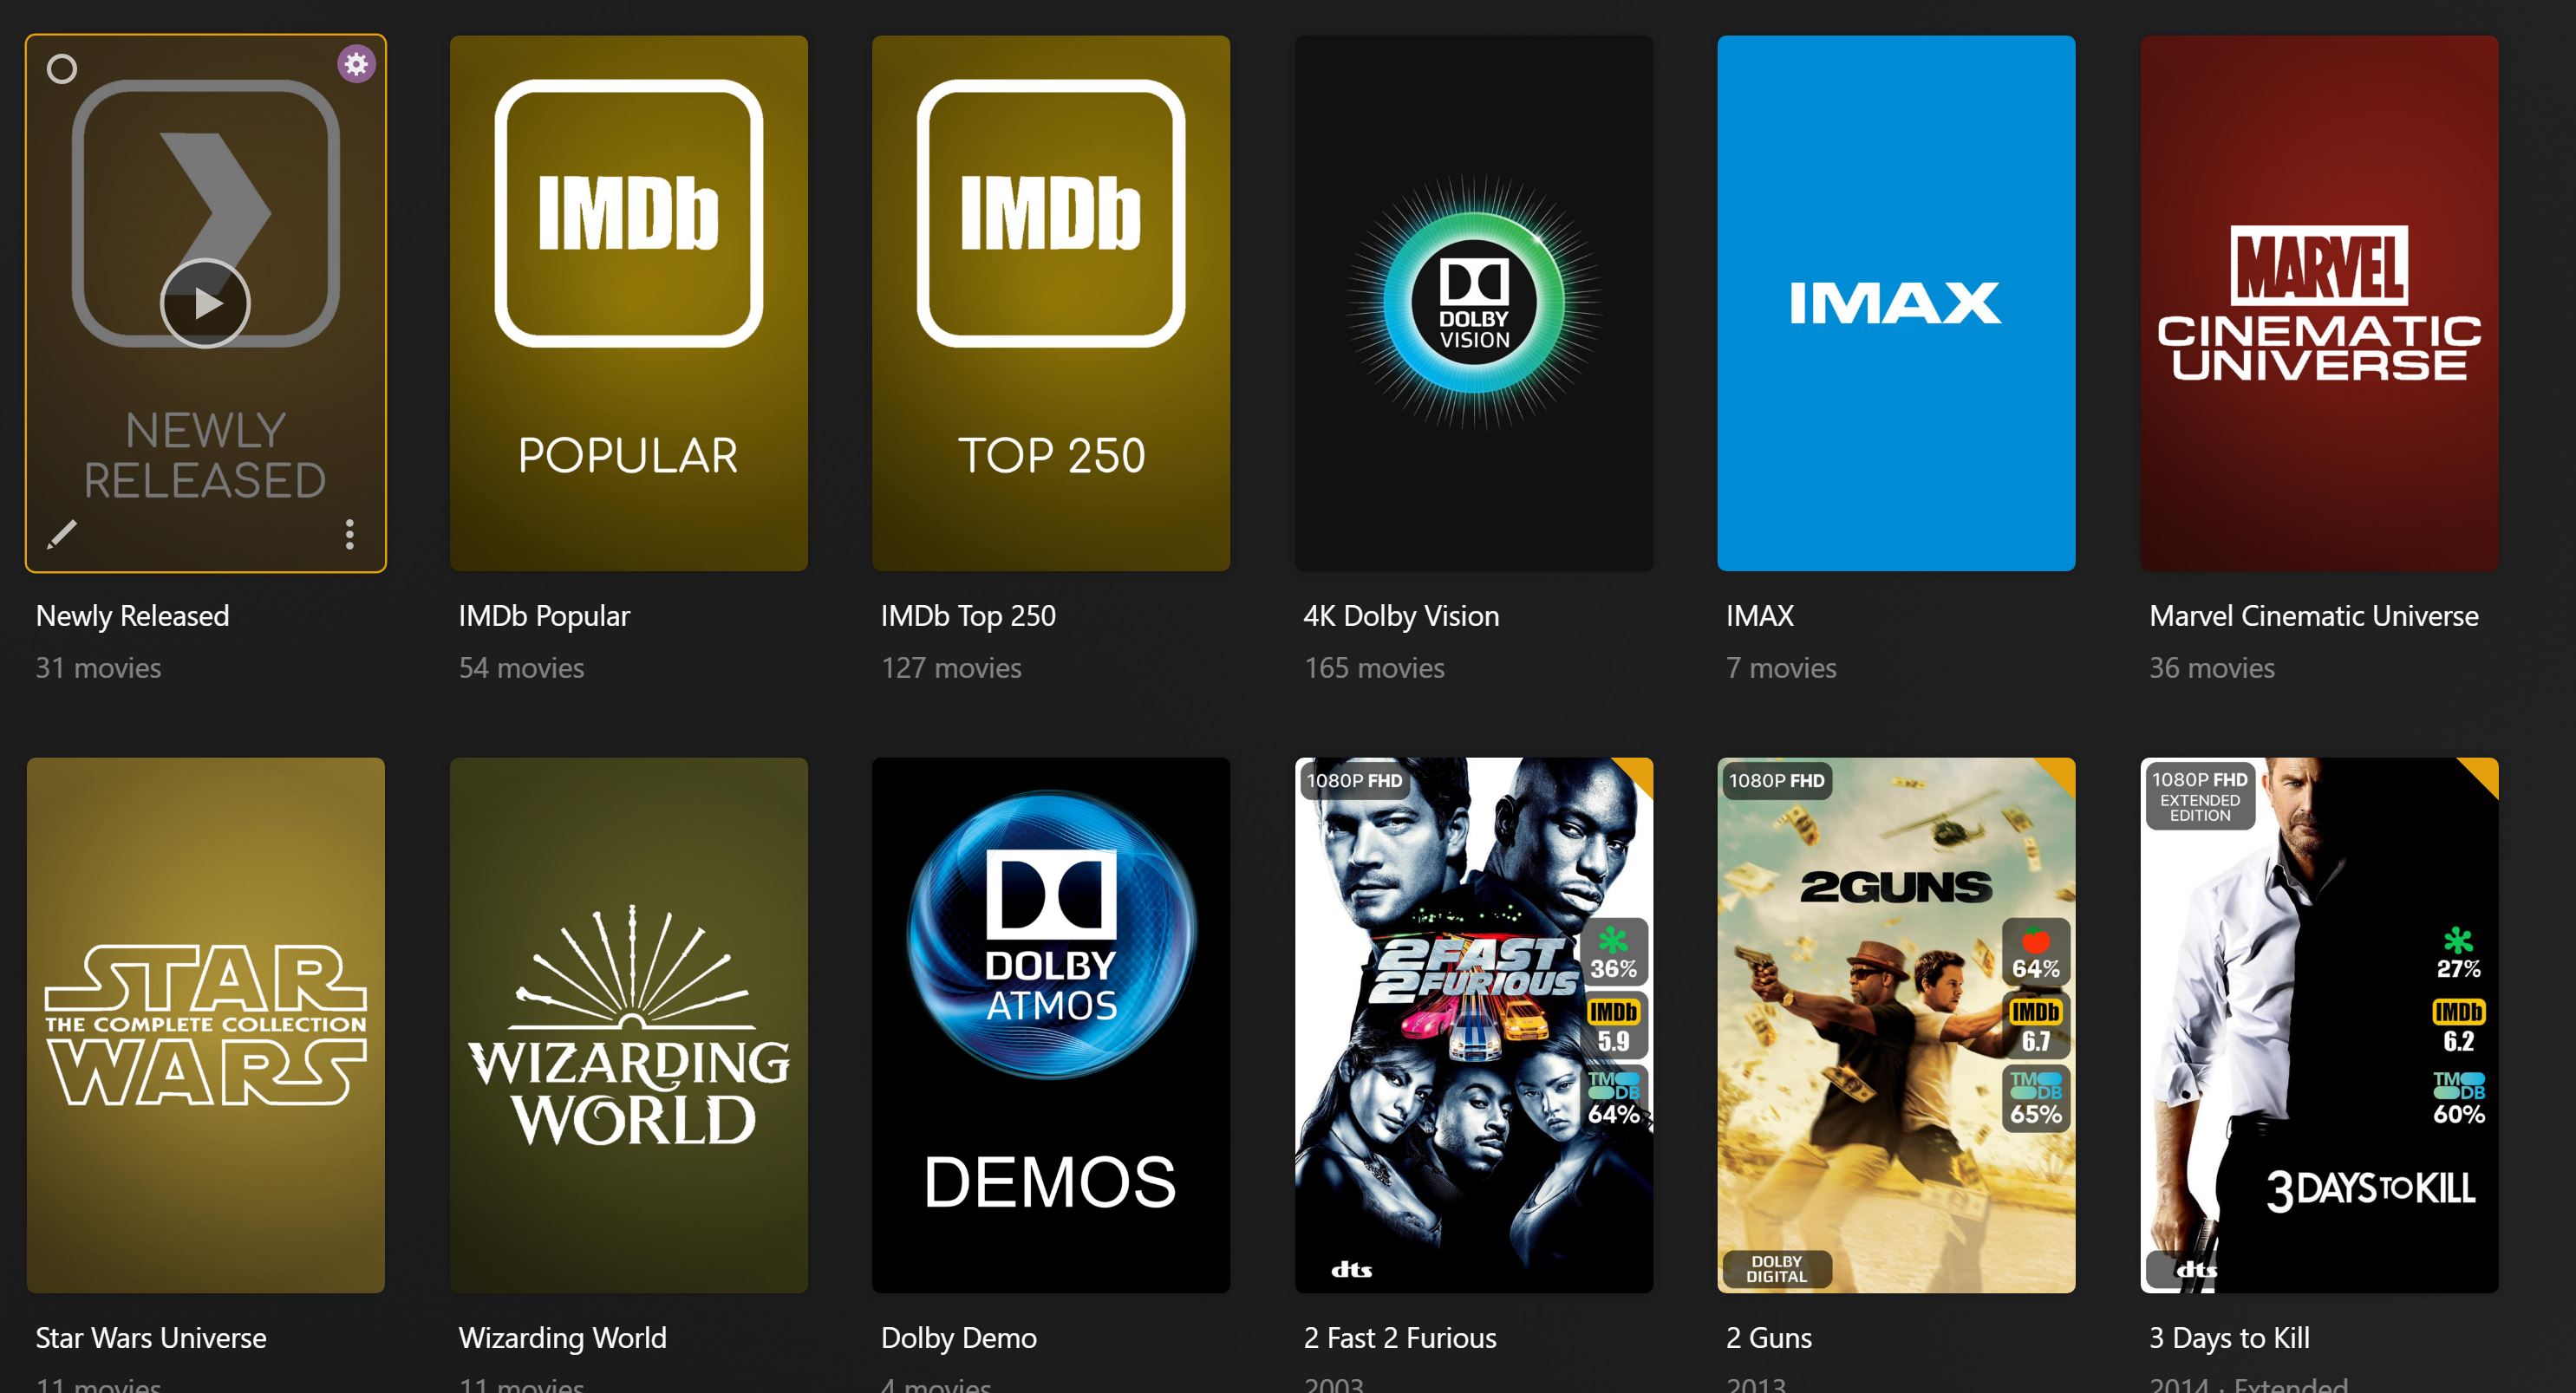Open the Star Wars Complete Collection poster

coord(206,1025)
